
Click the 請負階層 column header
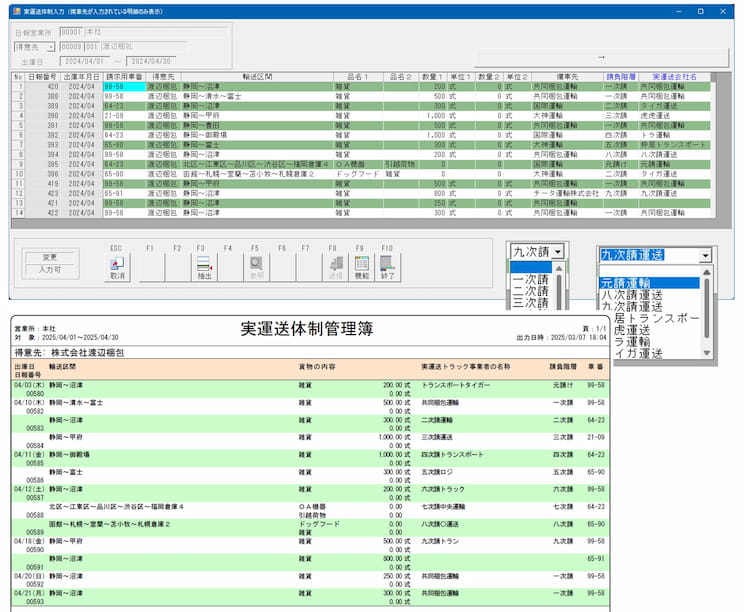[621, 77]
